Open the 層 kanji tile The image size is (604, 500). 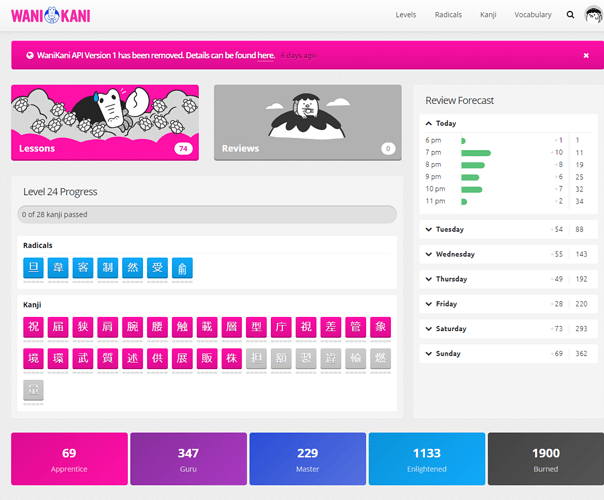[232, 327]
